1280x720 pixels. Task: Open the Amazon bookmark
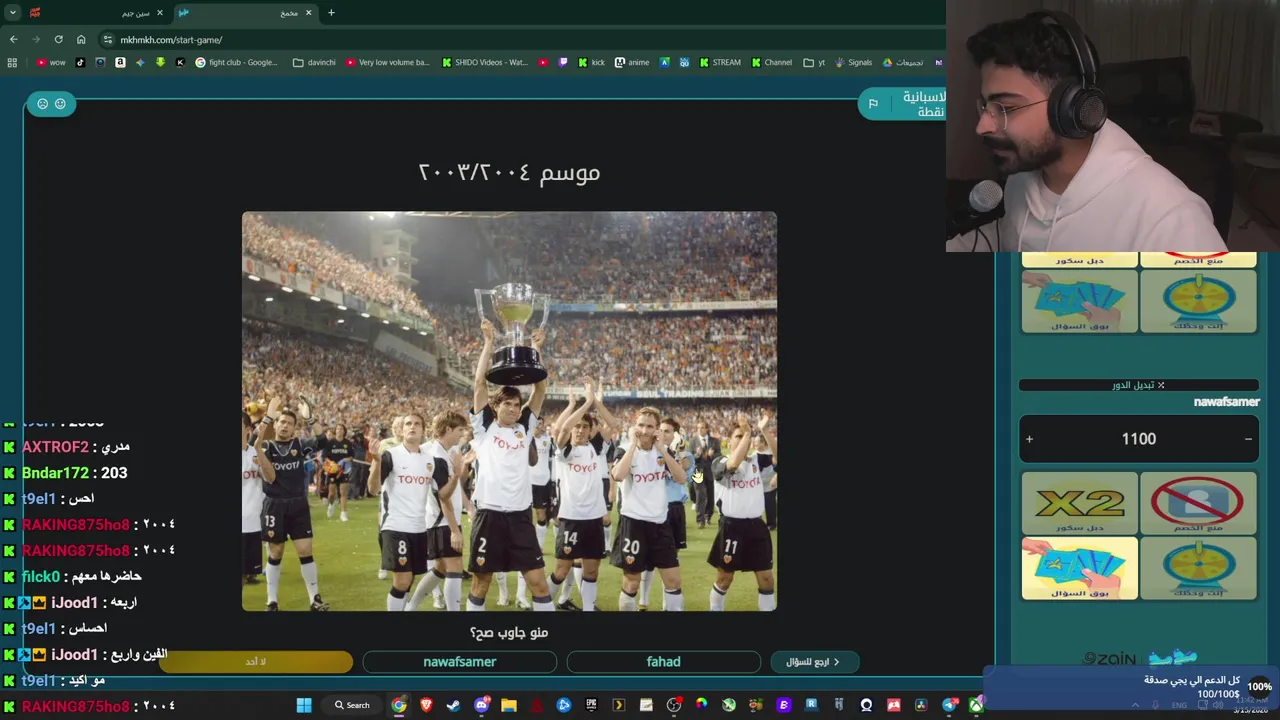[x=120, y=62]
